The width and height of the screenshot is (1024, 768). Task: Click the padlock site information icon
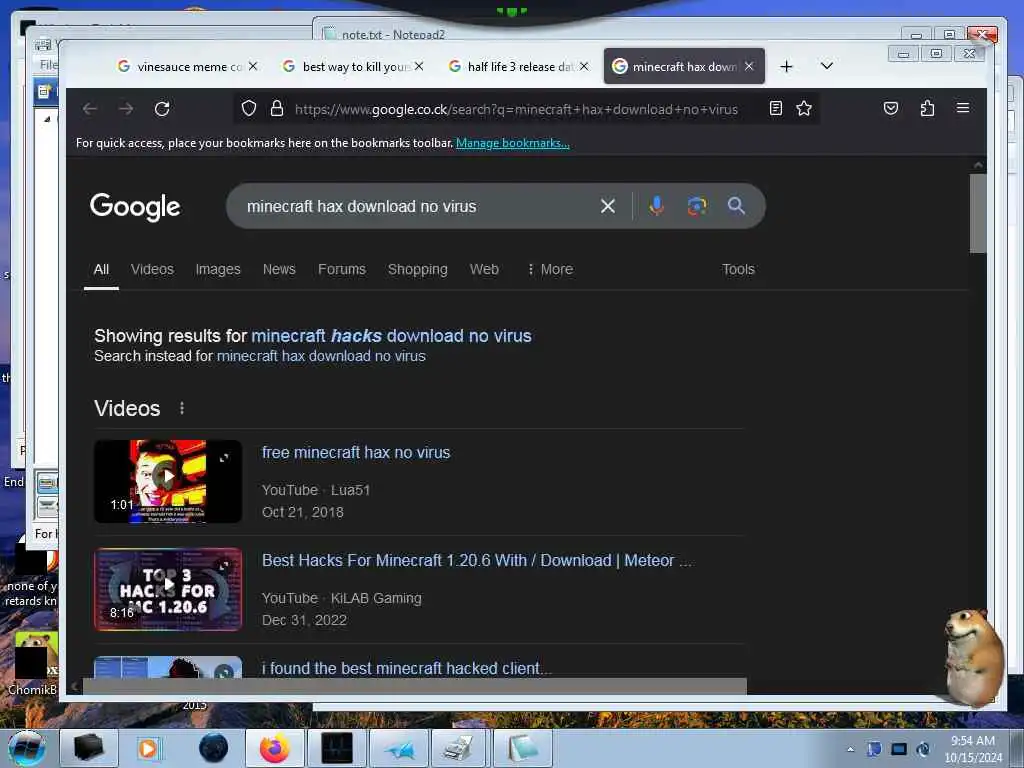[x=277, y=108]
